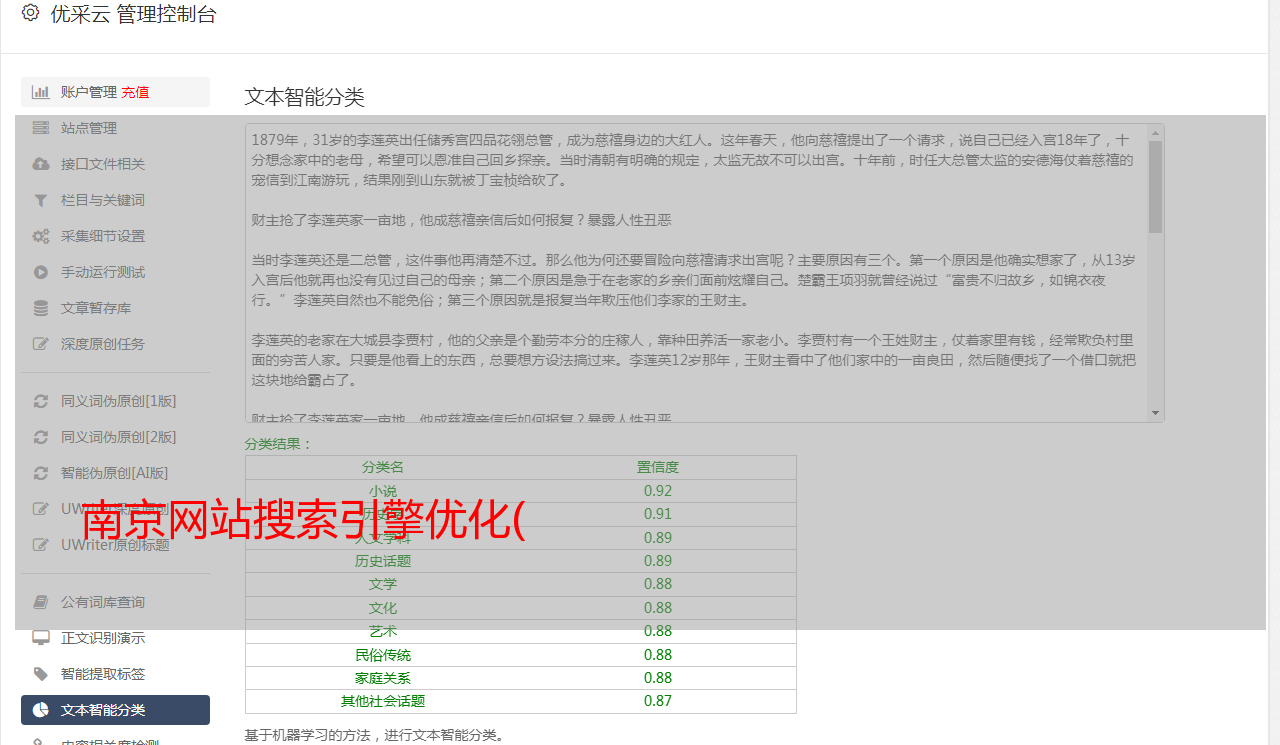Select the 其他社会话题 category cell

pos(383,701)
